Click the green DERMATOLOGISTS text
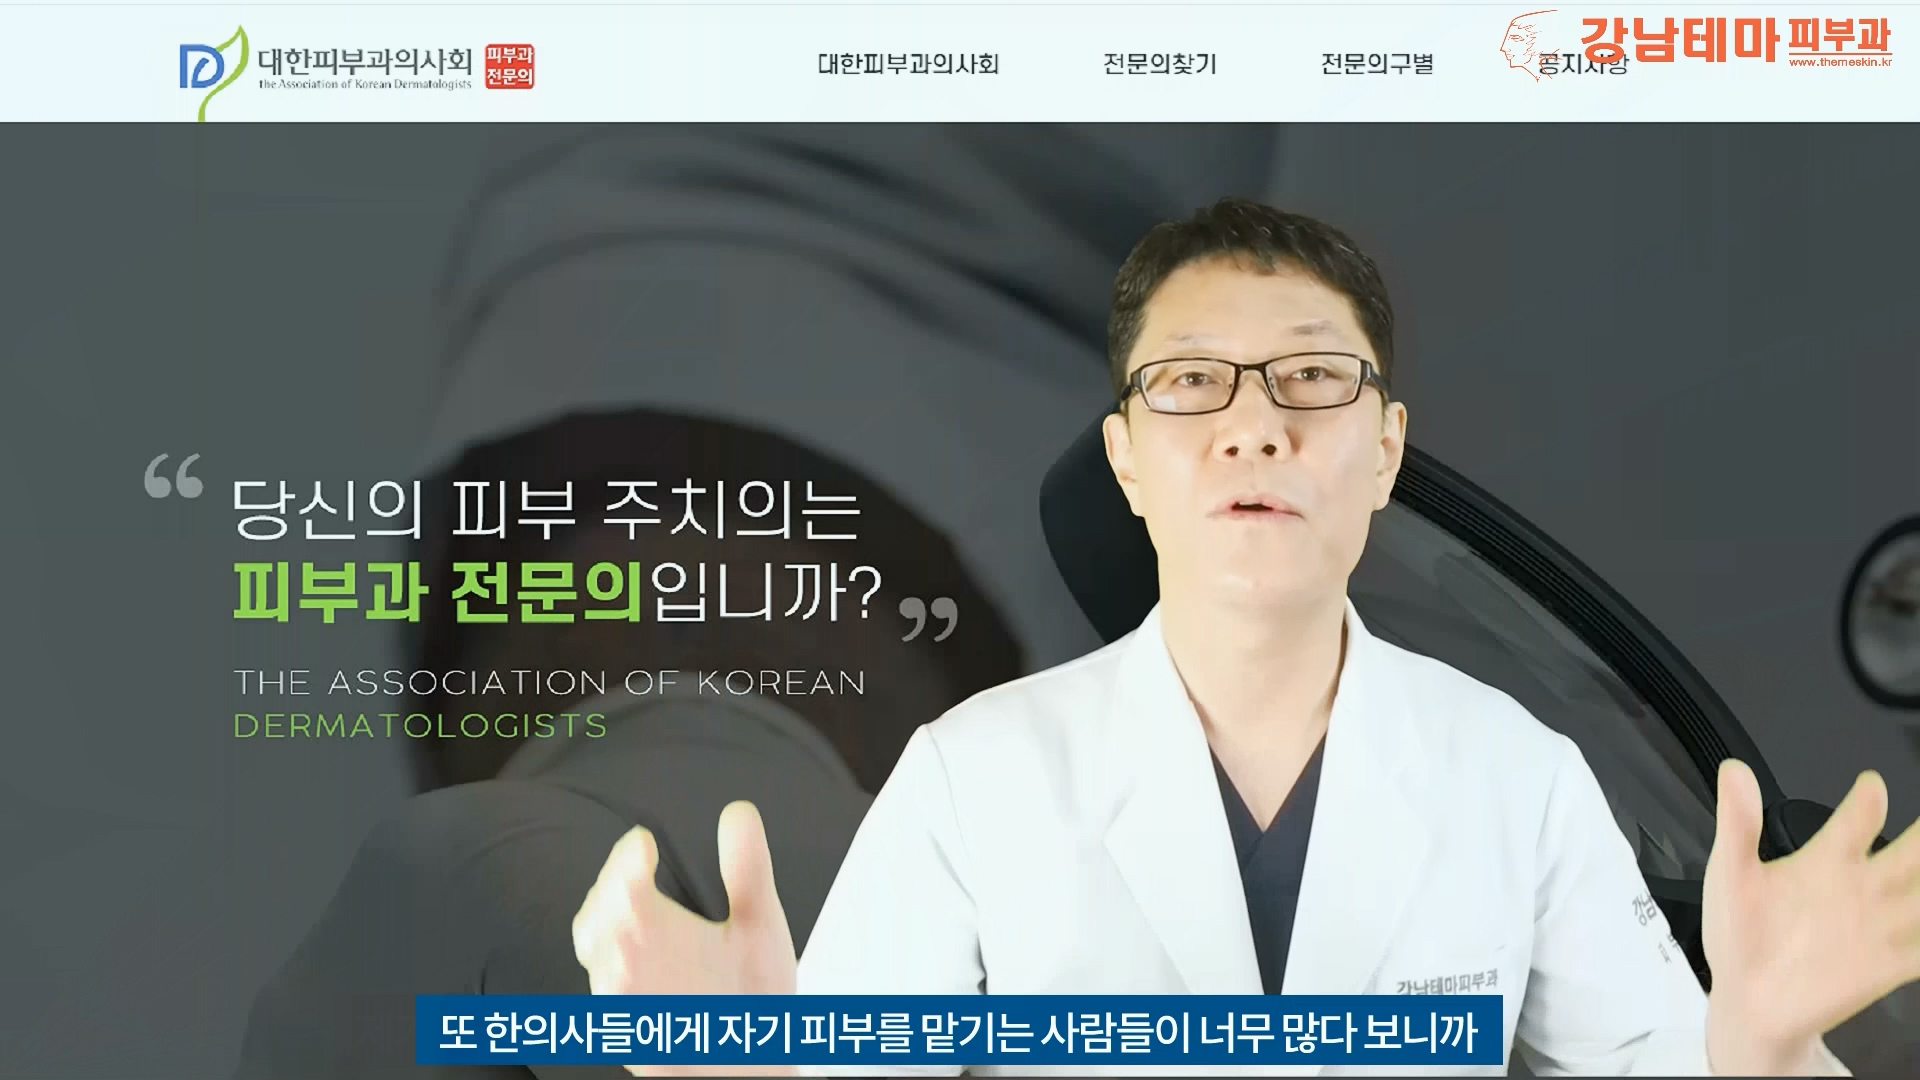Viewport: 1920px width, 1080px height. pos(420,726)
